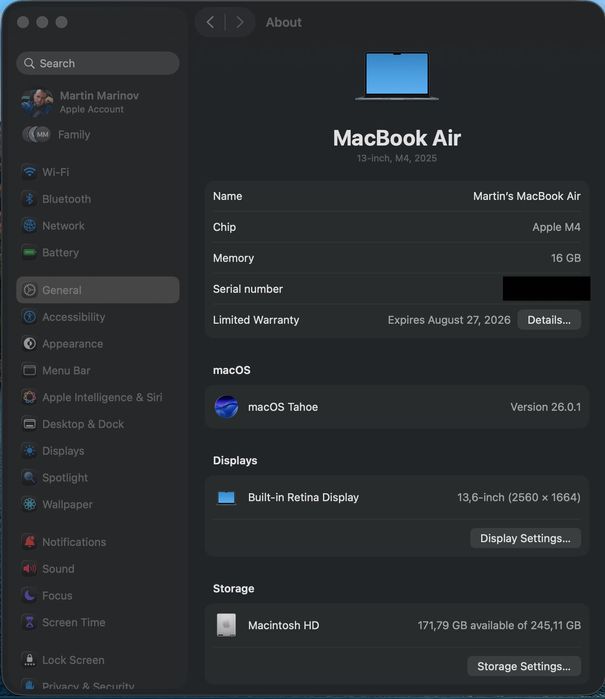Click the Focus moon icon
Image resolution: width=605 pixels, height=699 pixels.
[29, 596]
